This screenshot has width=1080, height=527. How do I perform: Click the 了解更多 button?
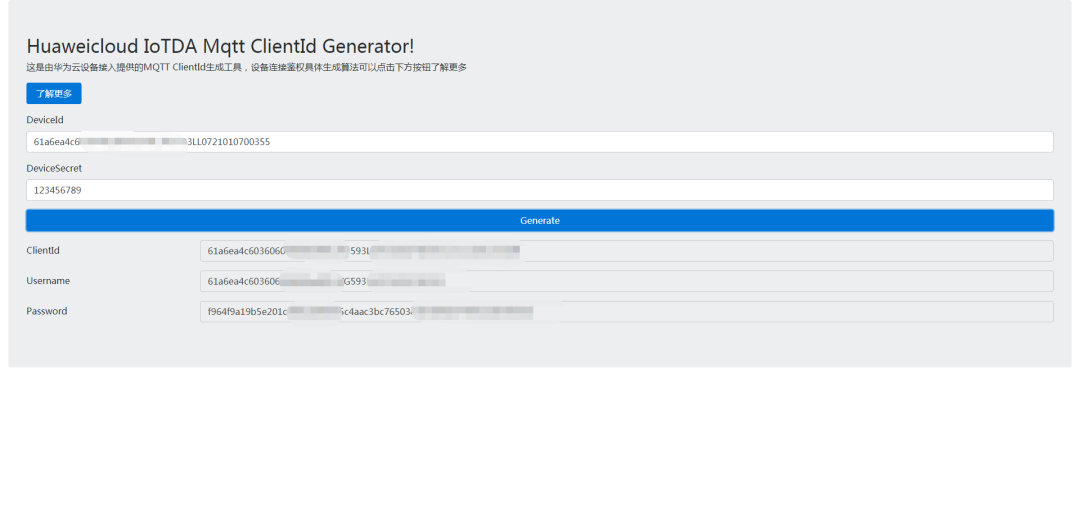(x=54, y=94)
